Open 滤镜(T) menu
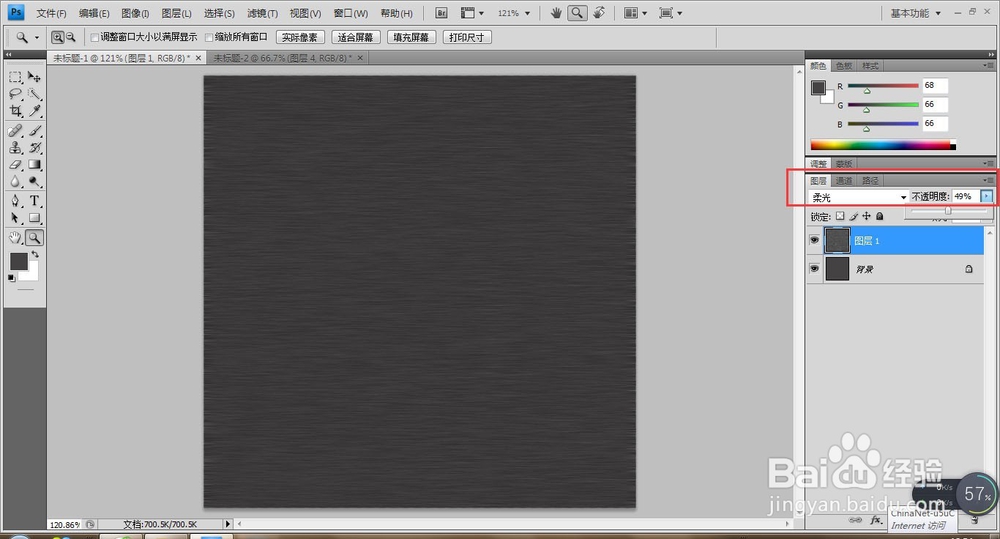This screenshot has height=539, width=1000. [x=262, y=13]
